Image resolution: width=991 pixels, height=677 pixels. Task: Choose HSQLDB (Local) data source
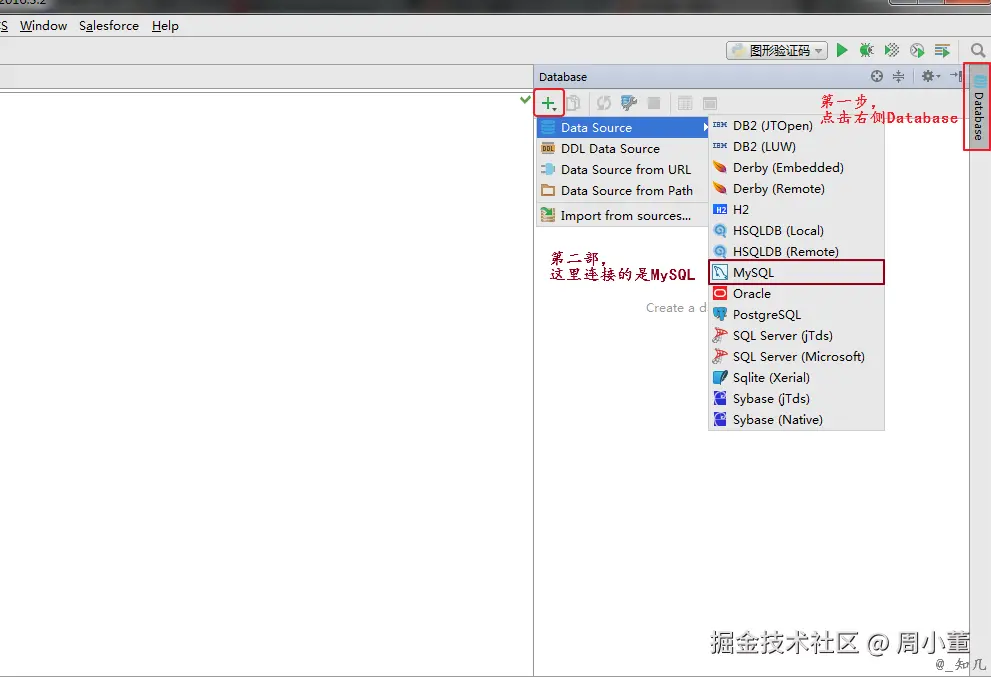(796, 230)
